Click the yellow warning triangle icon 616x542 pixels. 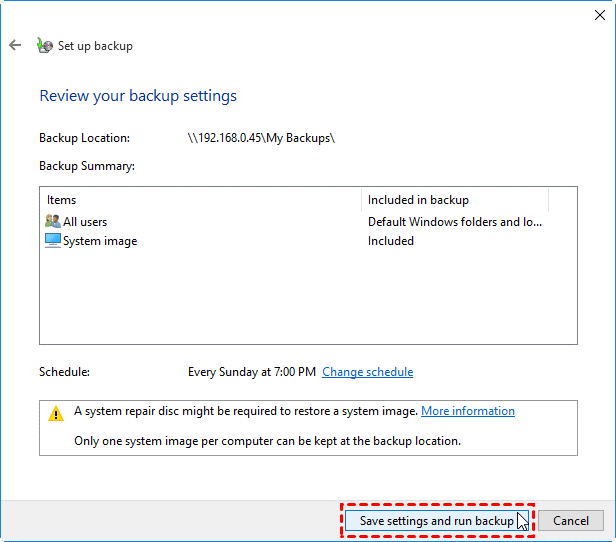point(56,413)
